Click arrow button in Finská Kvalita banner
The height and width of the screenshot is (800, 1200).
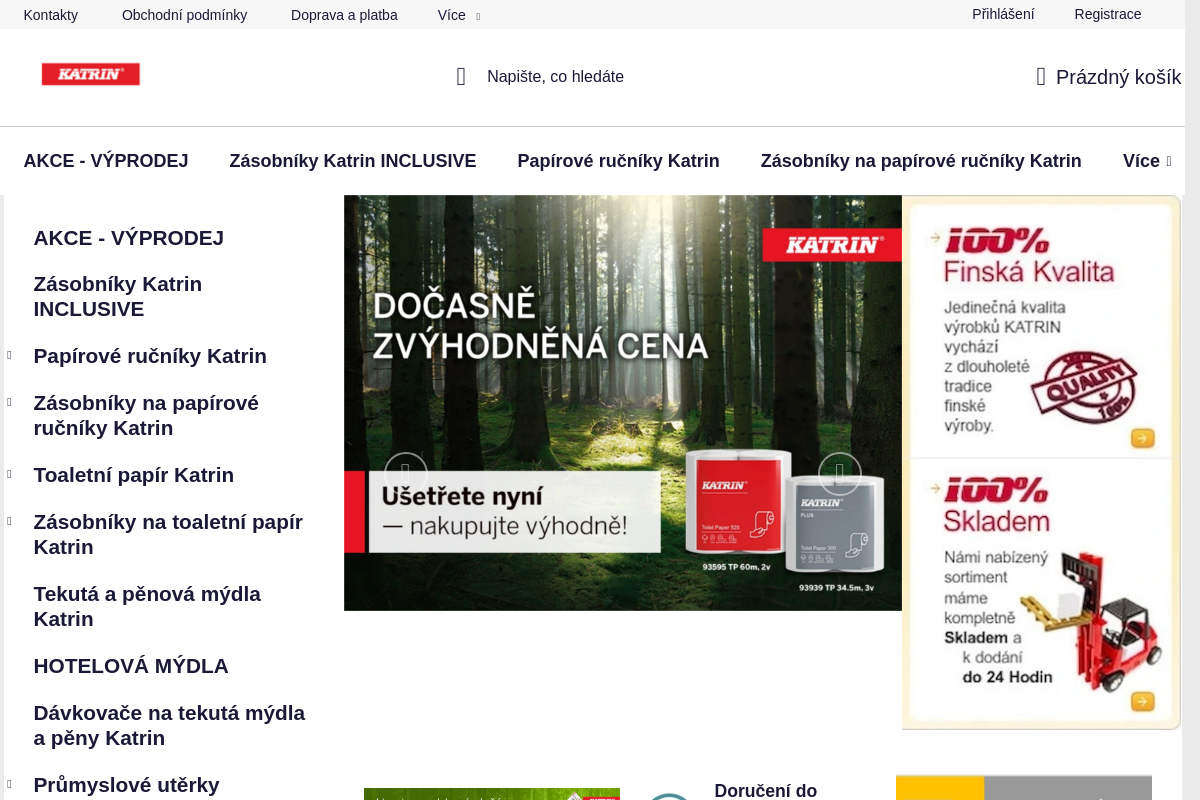1142,438
